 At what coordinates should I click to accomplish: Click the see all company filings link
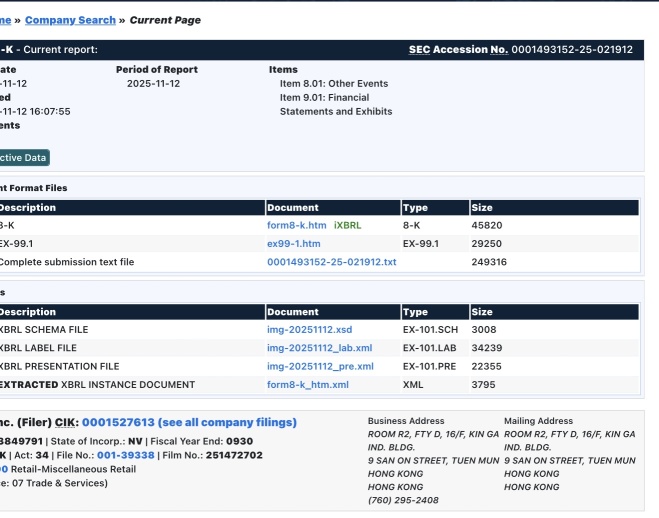click(227, 423)
